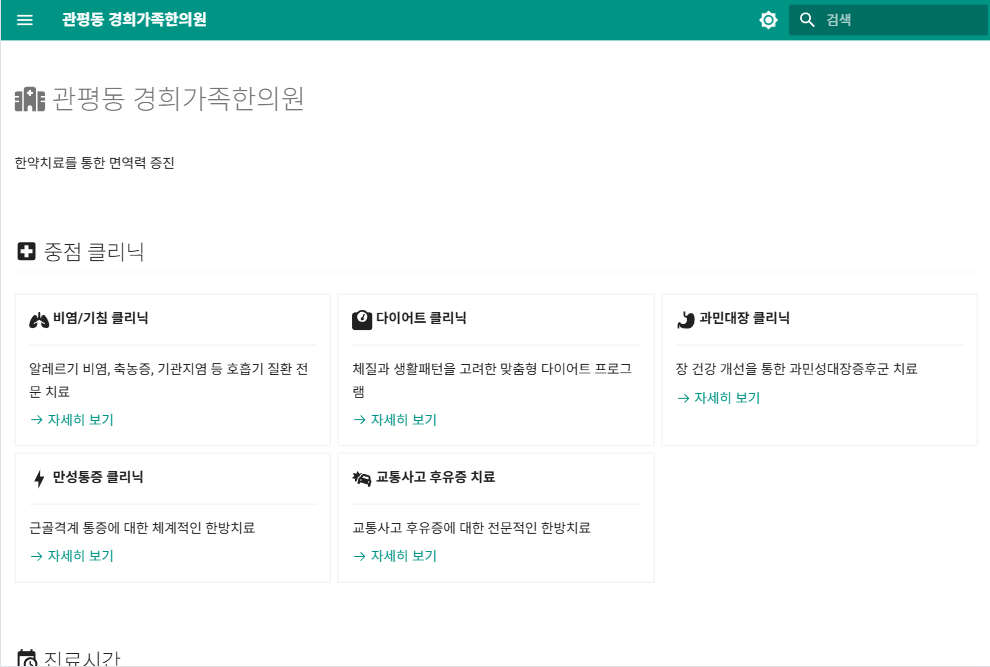Click the lungs icon on the 비염/기침 클리닉 card
The width and height of the screenshot is (990, 667).
tap(39, 318)
